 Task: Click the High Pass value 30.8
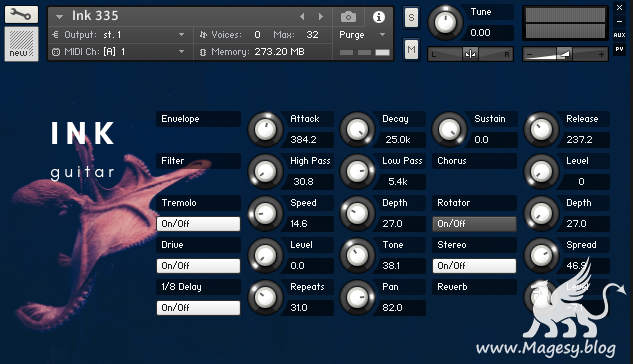(303, 182)
